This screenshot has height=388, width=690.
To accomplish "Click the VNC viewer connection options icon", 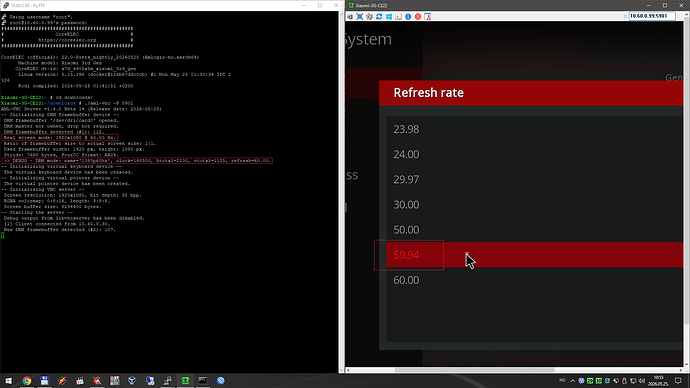I will click(350, 16).
